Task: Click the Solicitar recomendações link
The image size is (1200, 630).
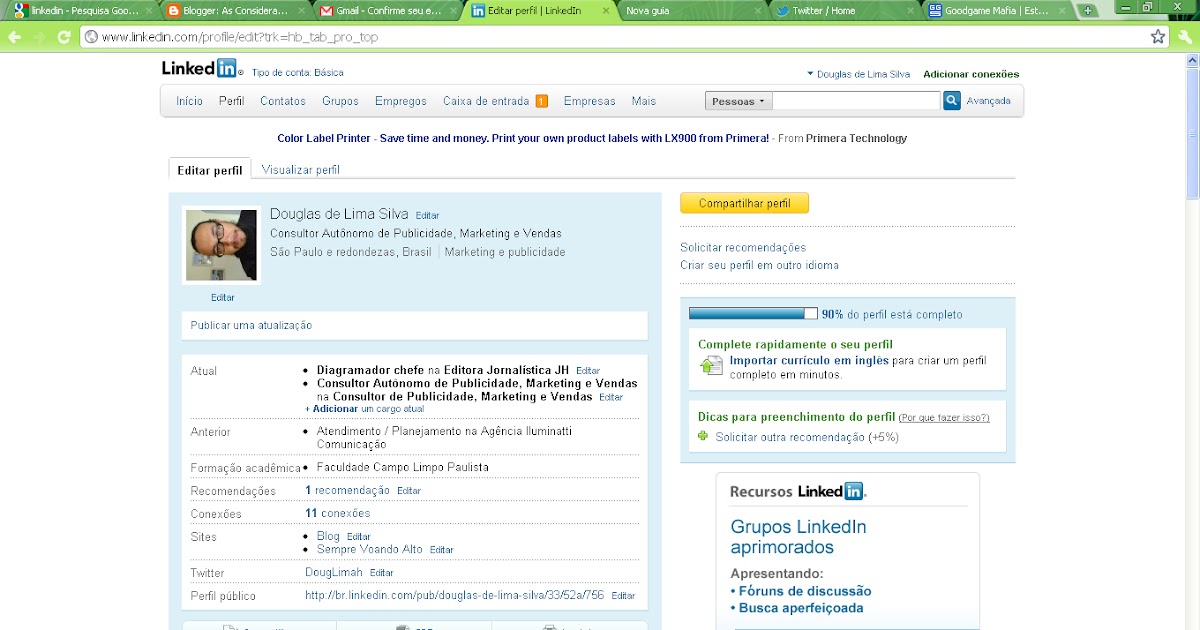Action: [743, 247]
